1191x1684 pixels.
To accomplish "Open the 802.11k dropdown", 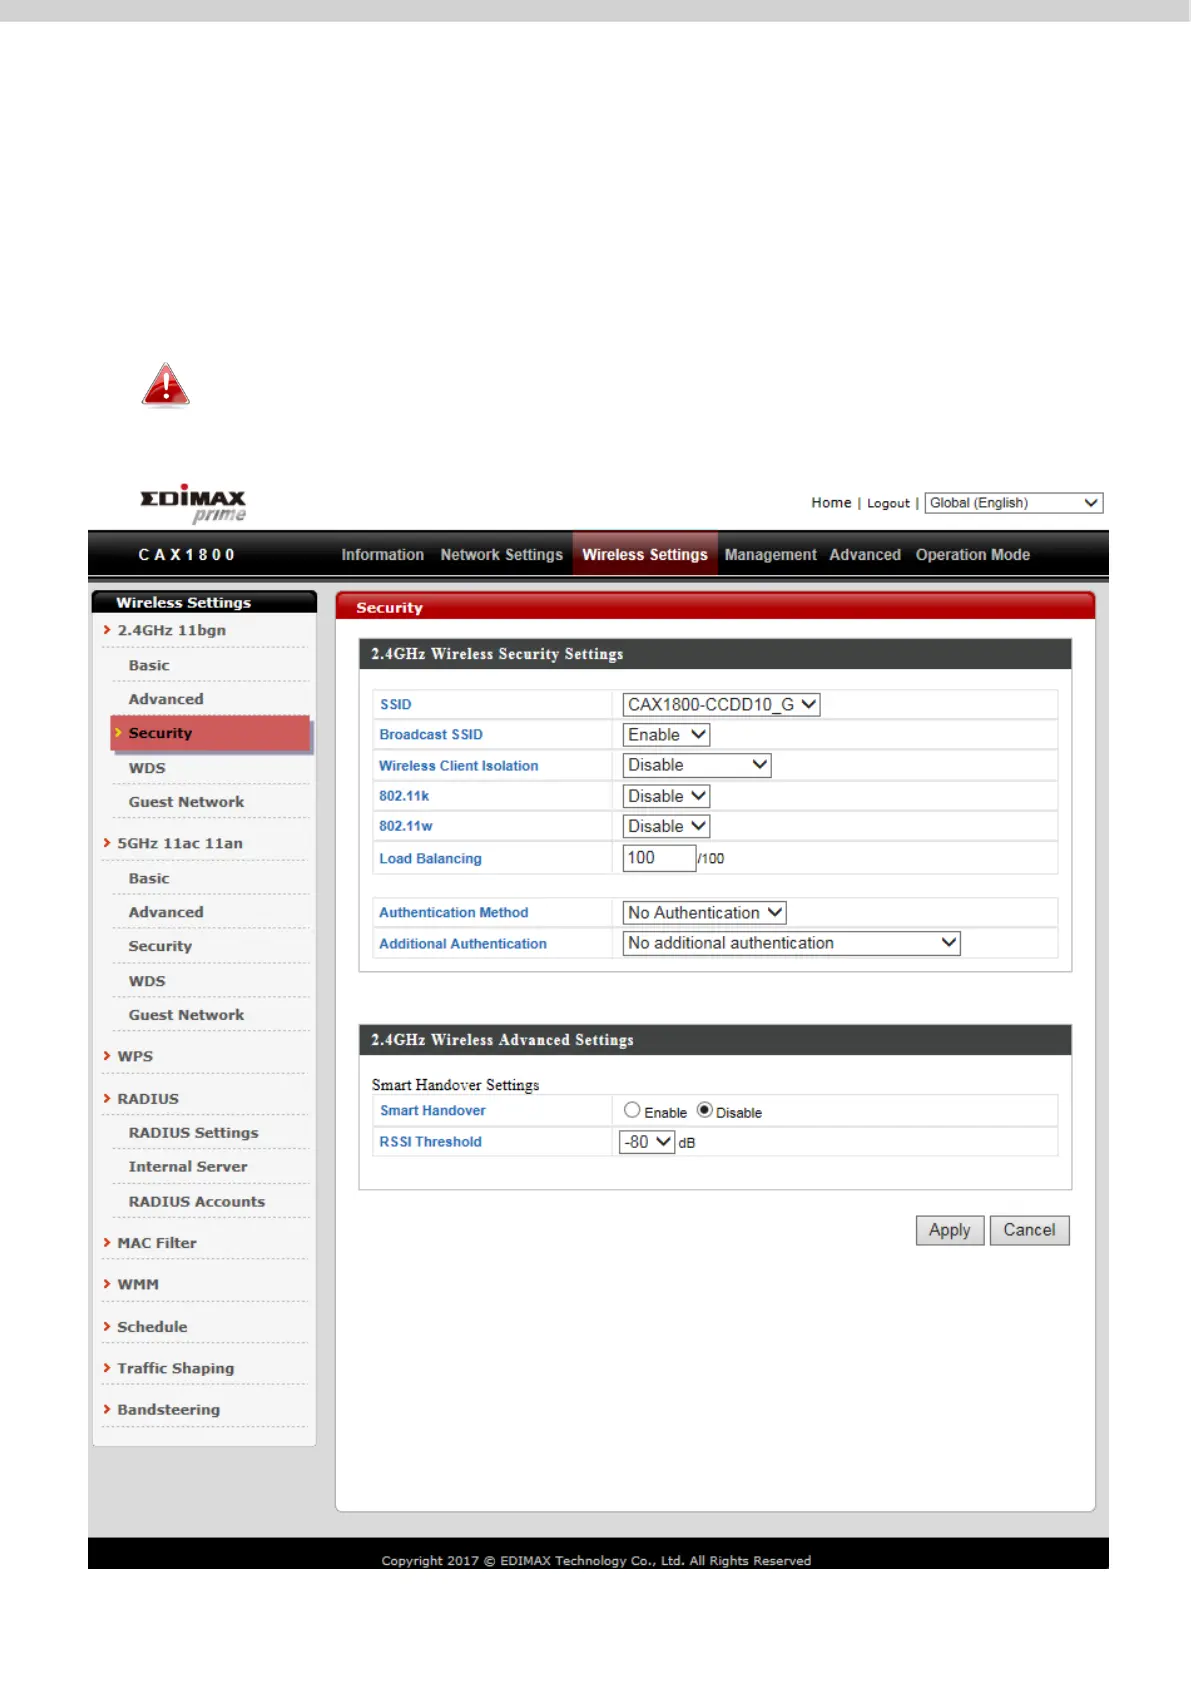I will [666, 796].
